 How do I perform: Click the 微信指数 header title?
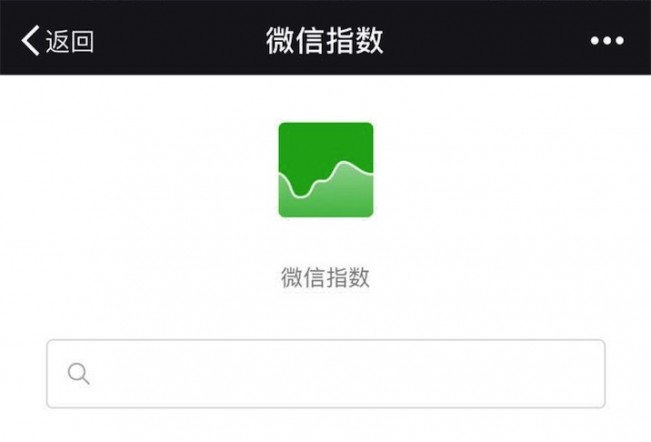[x=325, y=40]
